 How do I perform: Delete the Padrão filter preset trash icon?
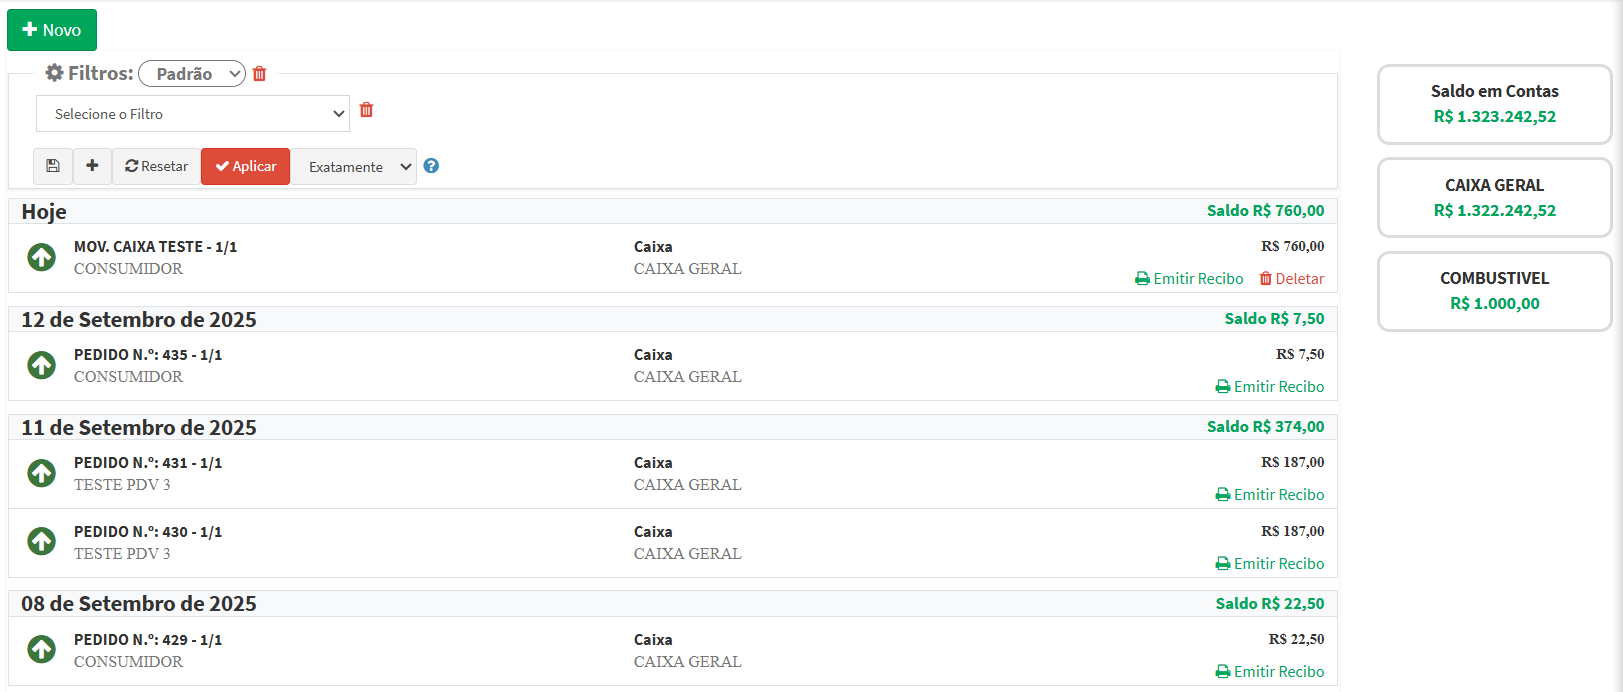click(x=260, y=74)
